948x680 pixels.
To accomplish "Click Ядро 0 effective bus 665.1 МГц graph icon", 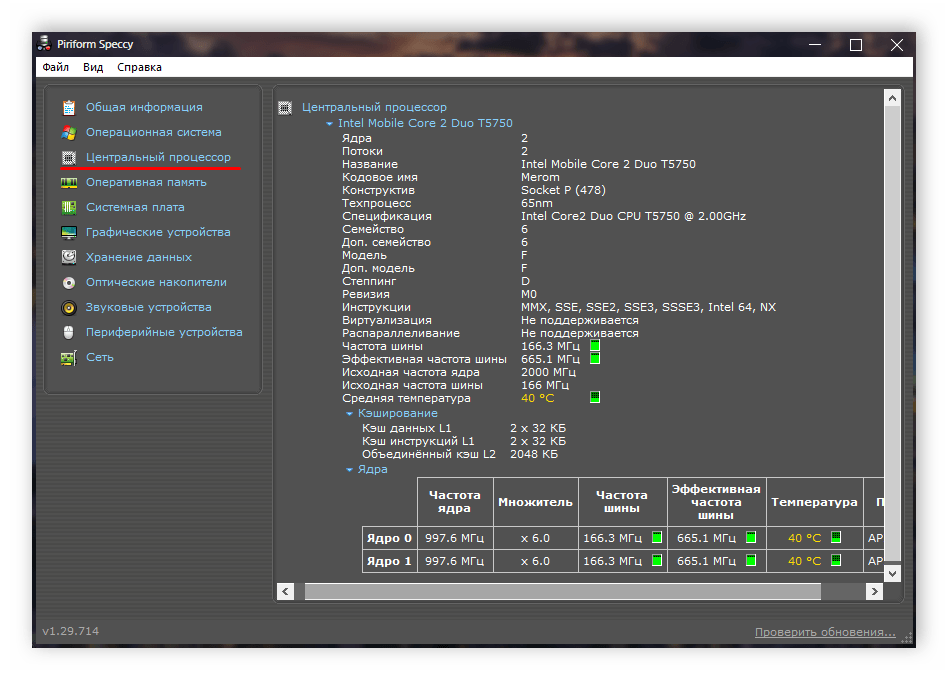I will tap(751, 537).
